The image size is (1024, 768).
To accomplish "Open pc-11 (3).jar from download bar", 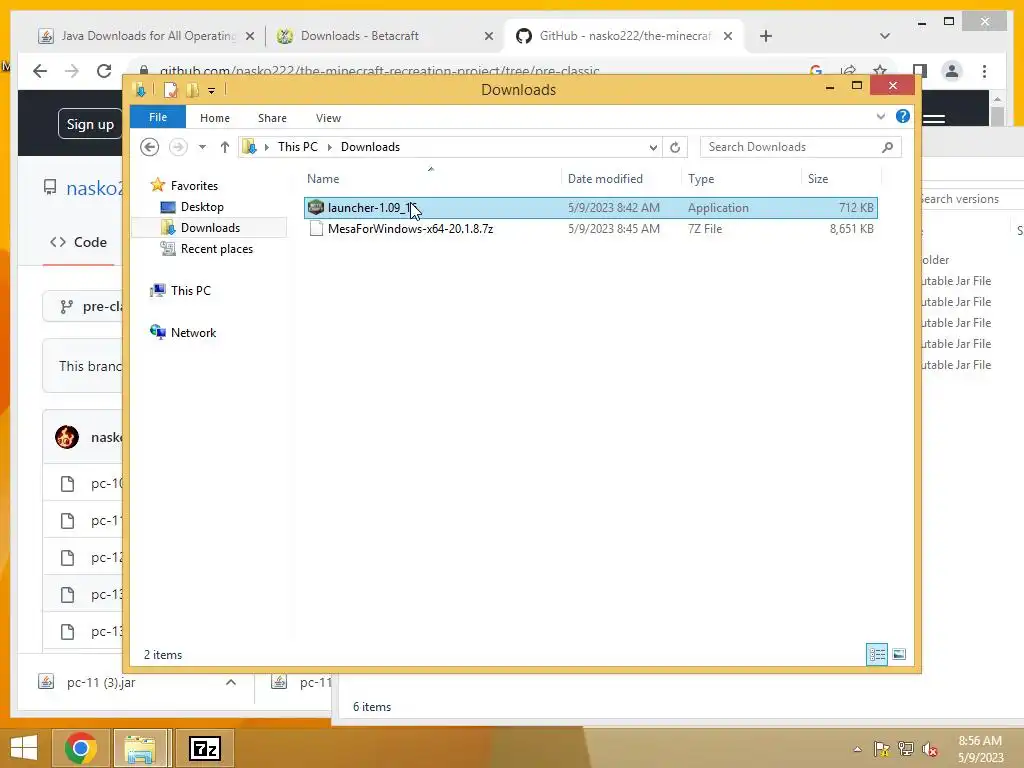I will (x=101, y=682).
